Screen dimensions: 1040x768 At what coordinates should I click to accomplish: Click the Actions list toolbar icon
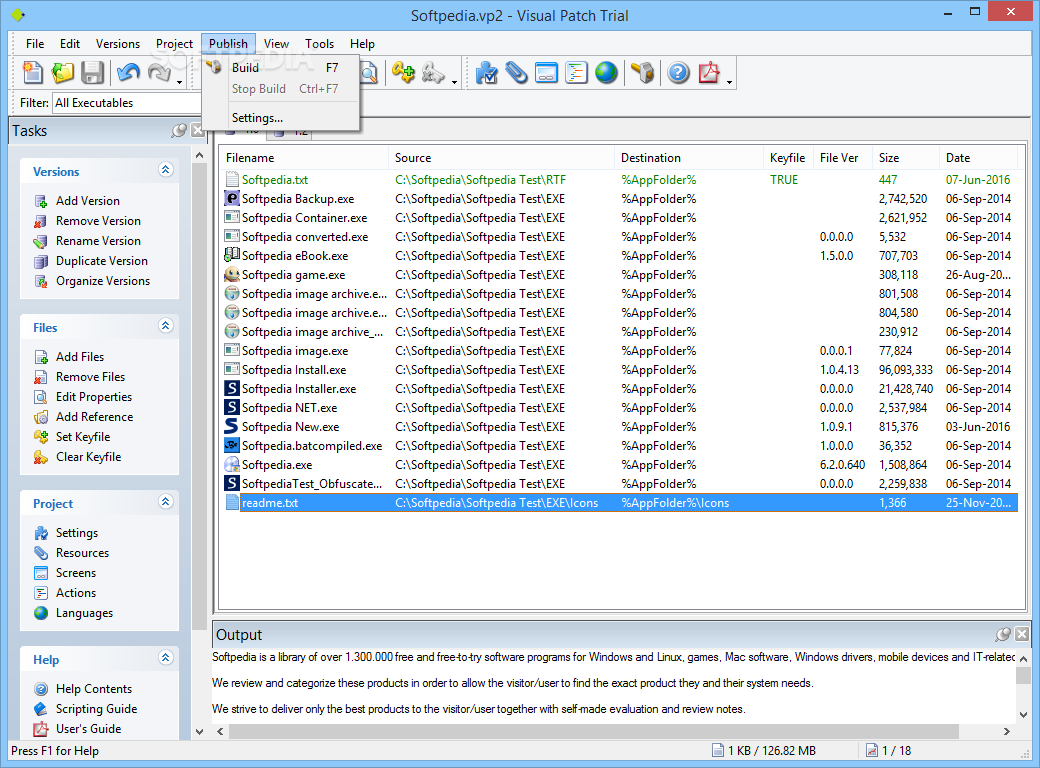[x=576, y=72]
